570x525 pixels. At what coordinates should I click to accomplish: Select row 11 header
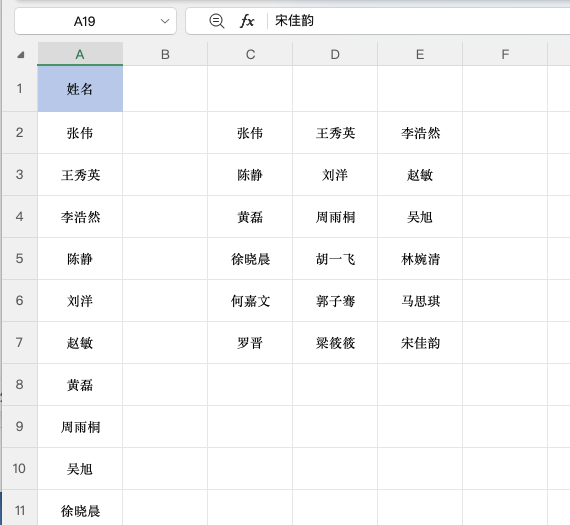[20, 508]
